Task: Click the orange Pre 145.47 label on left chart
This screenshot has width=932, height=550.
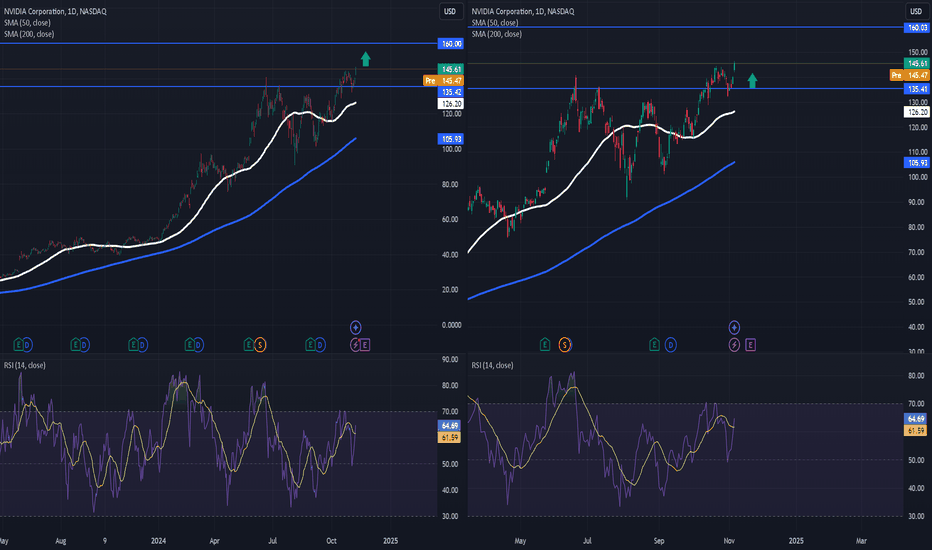Action: (443, 81)
